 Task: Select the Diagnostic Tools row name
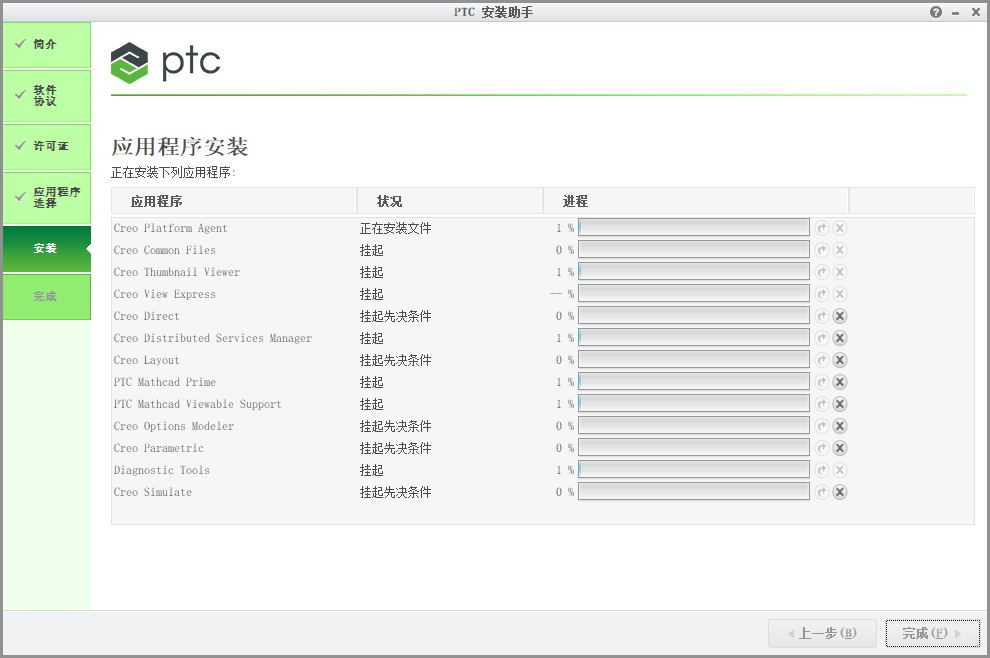[x=162, y=470]
